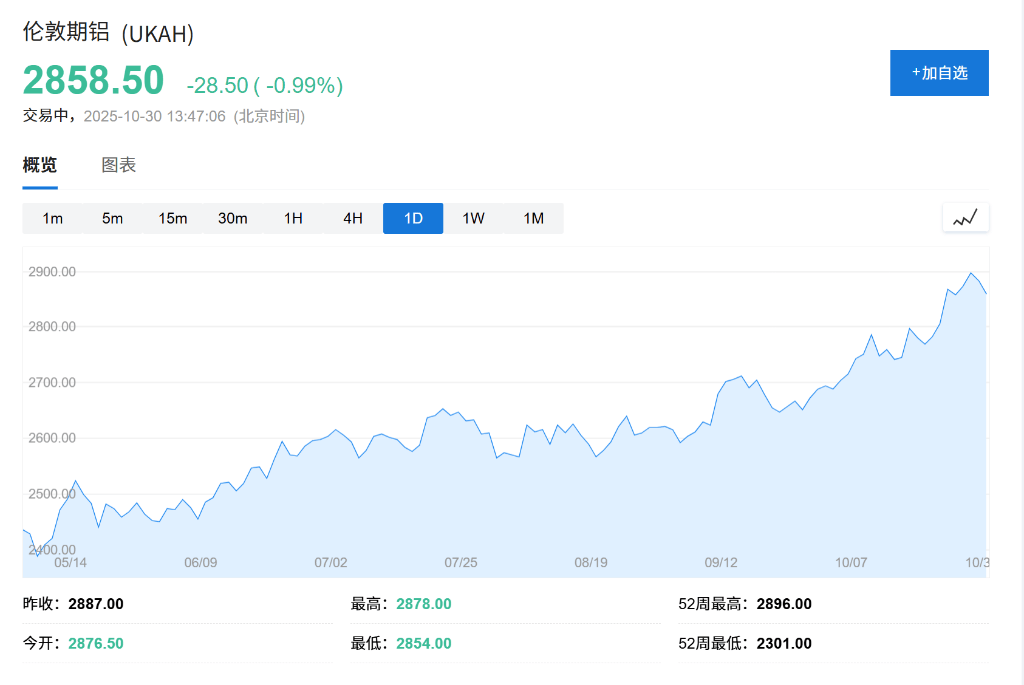Click the 52周最高 value 2896.00
Image resolution: width=1024 pixels, height=685 pixels.
click(784, 604)
